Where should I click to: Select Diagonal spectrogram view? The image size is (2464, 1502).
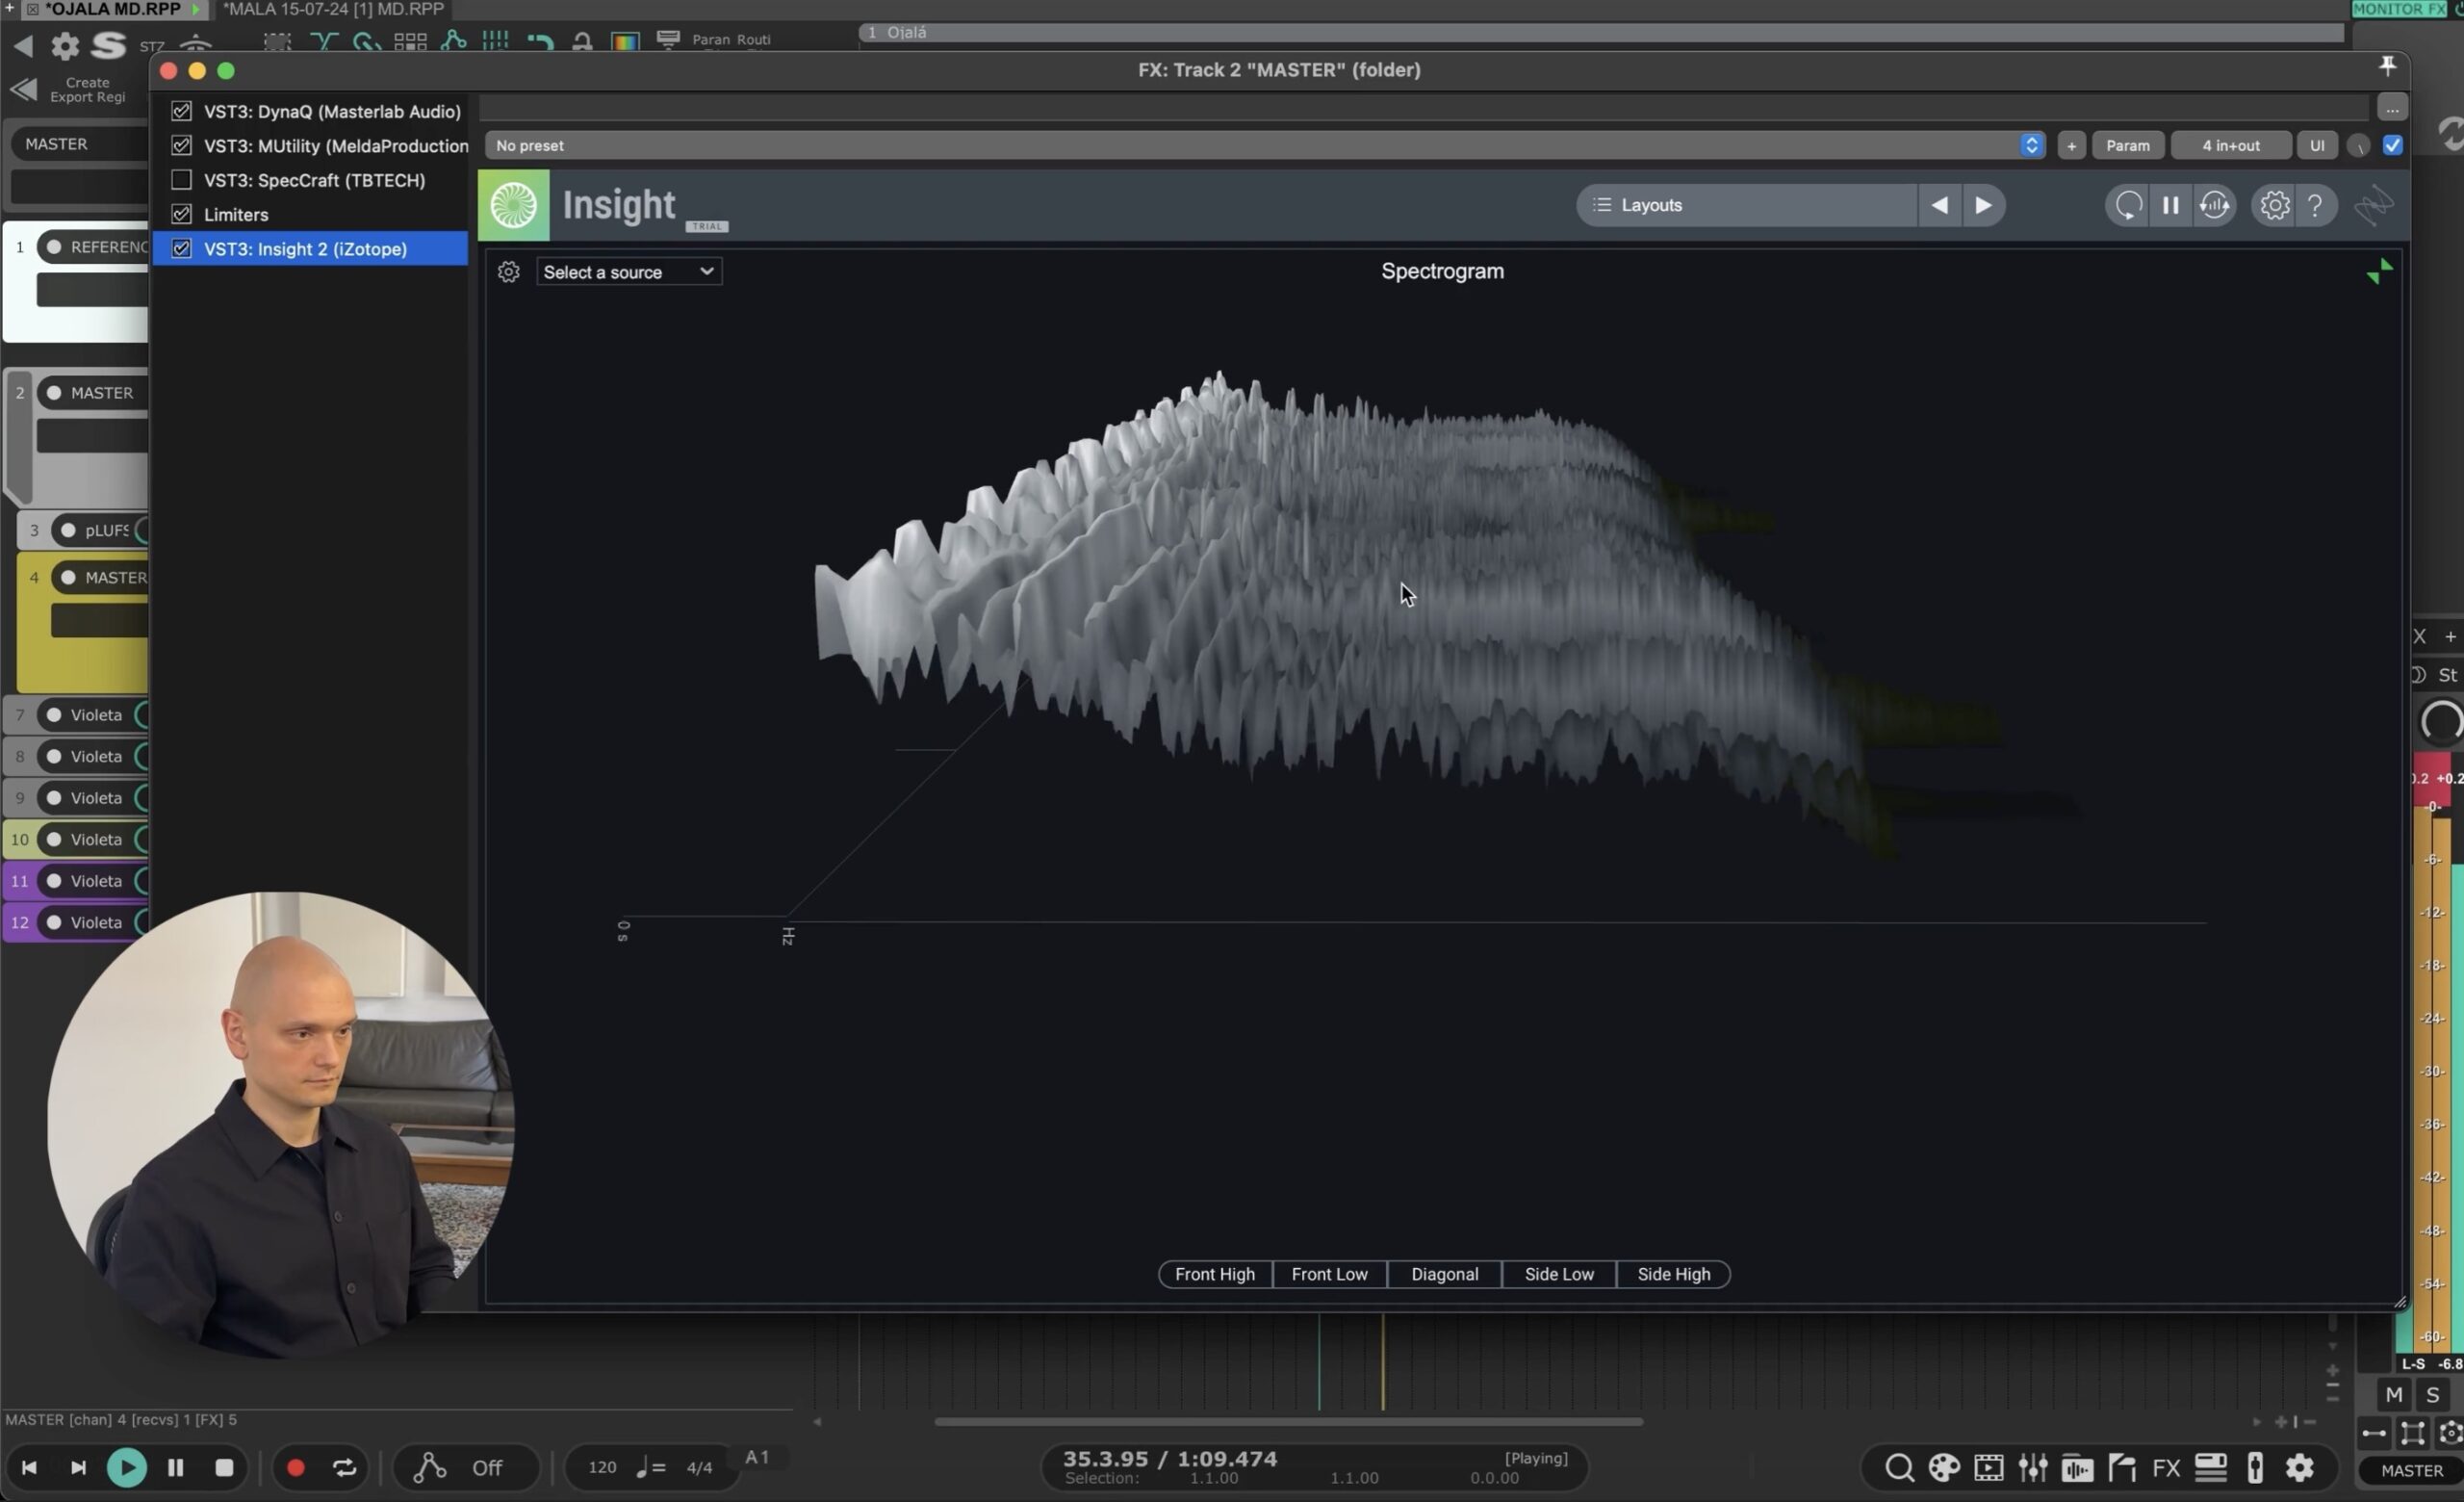pyautogui.click(x=1444, y=1274)
